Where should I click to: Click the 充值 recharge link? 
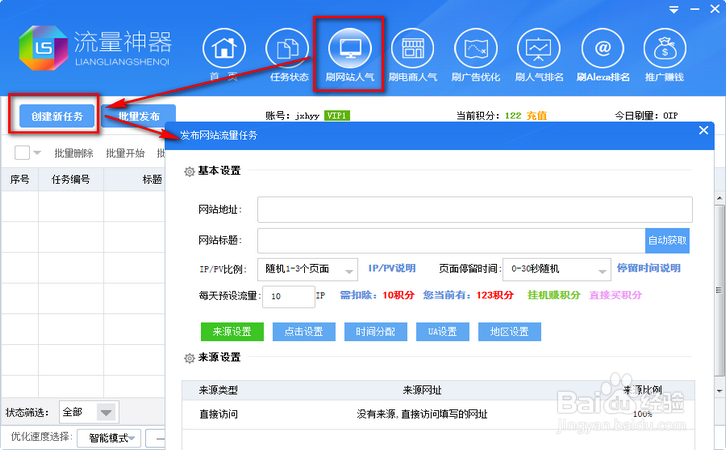(537, 116)
